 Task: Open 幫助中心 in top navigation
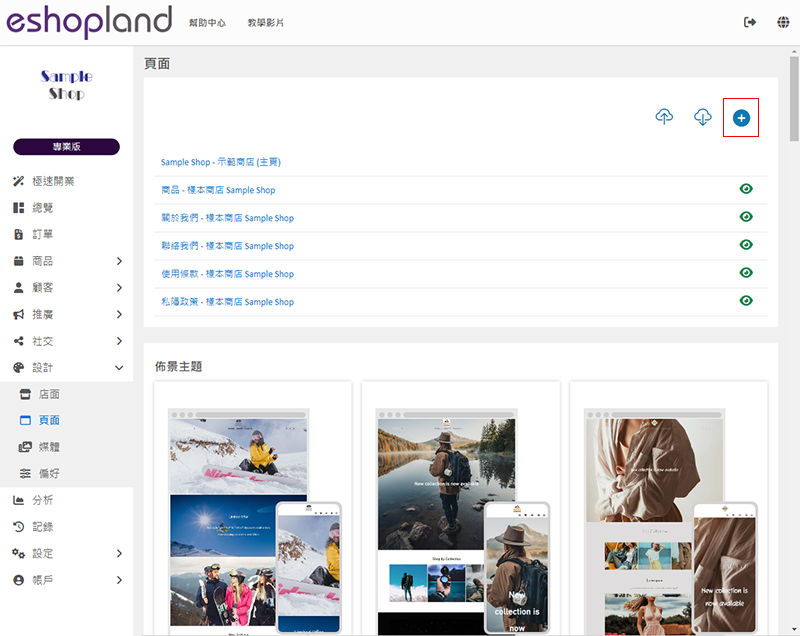pyautogui.click(x=207, y=22)
